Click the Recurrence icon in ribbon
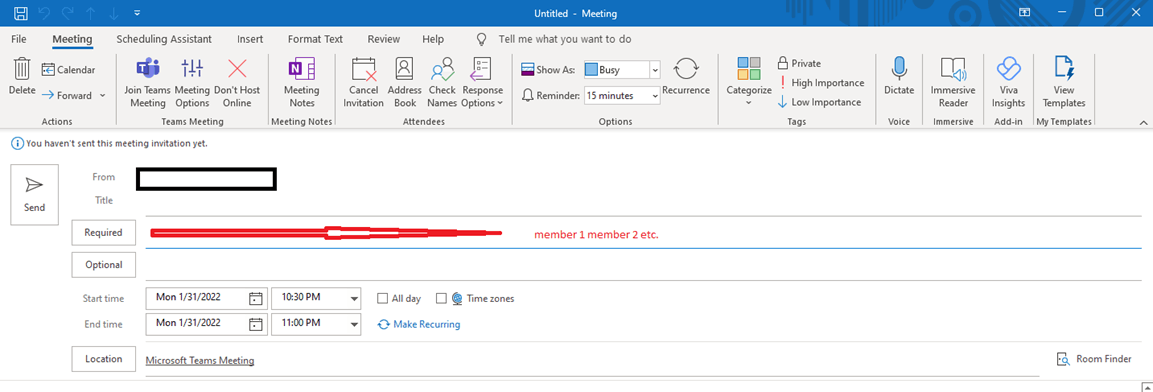The image size is (1153, 392). (686, 76)
